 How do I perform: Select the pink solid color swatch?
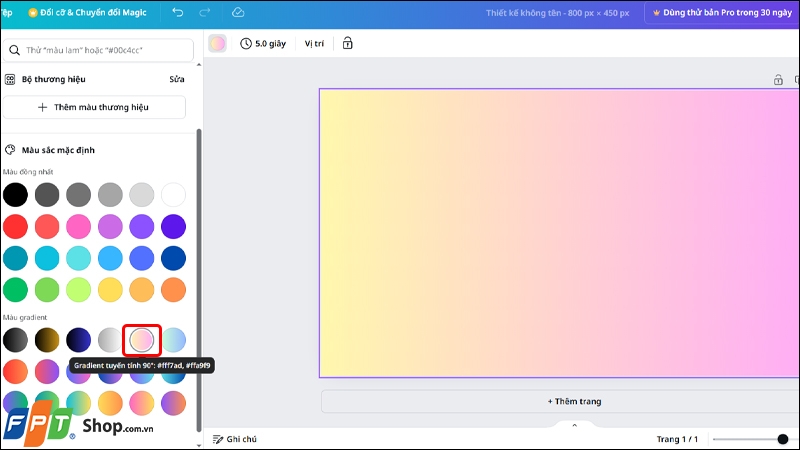tap(79, 227)
